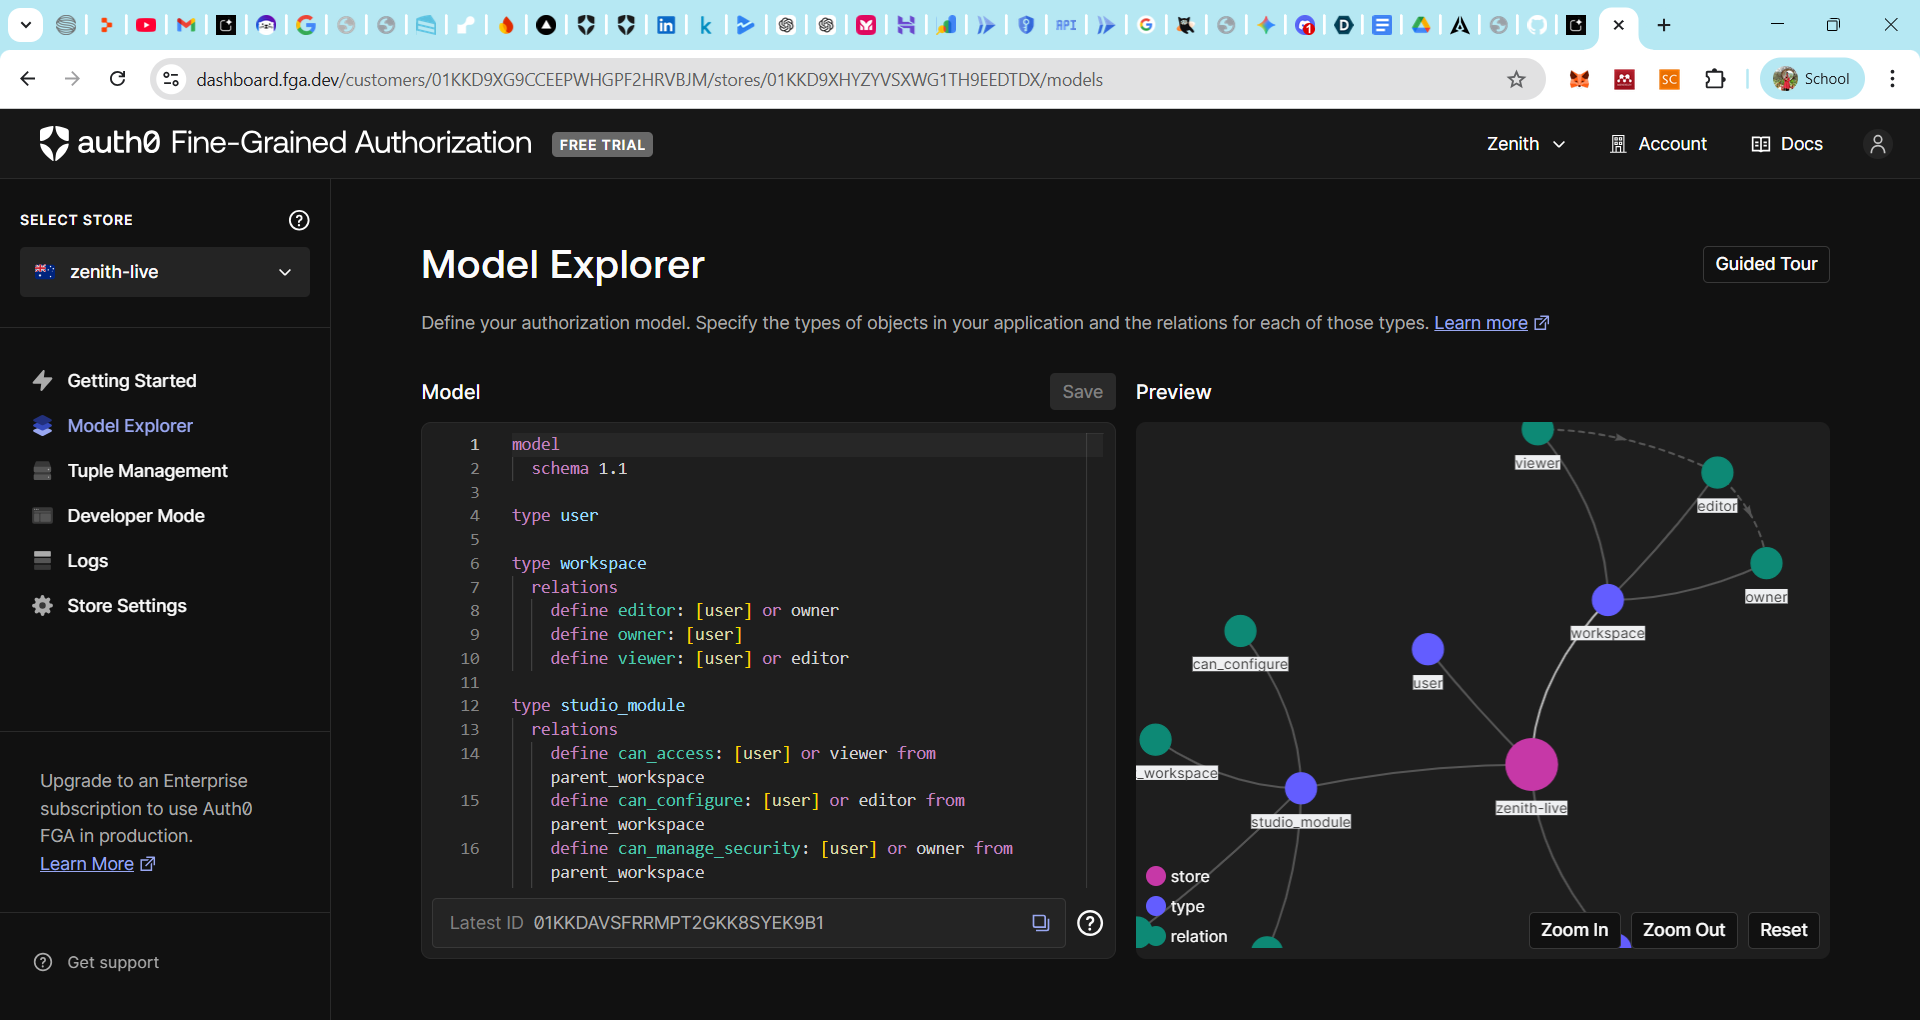1920x1020 pixels.
Task: Go back to the previous page
Action: [x=28, y=79]
